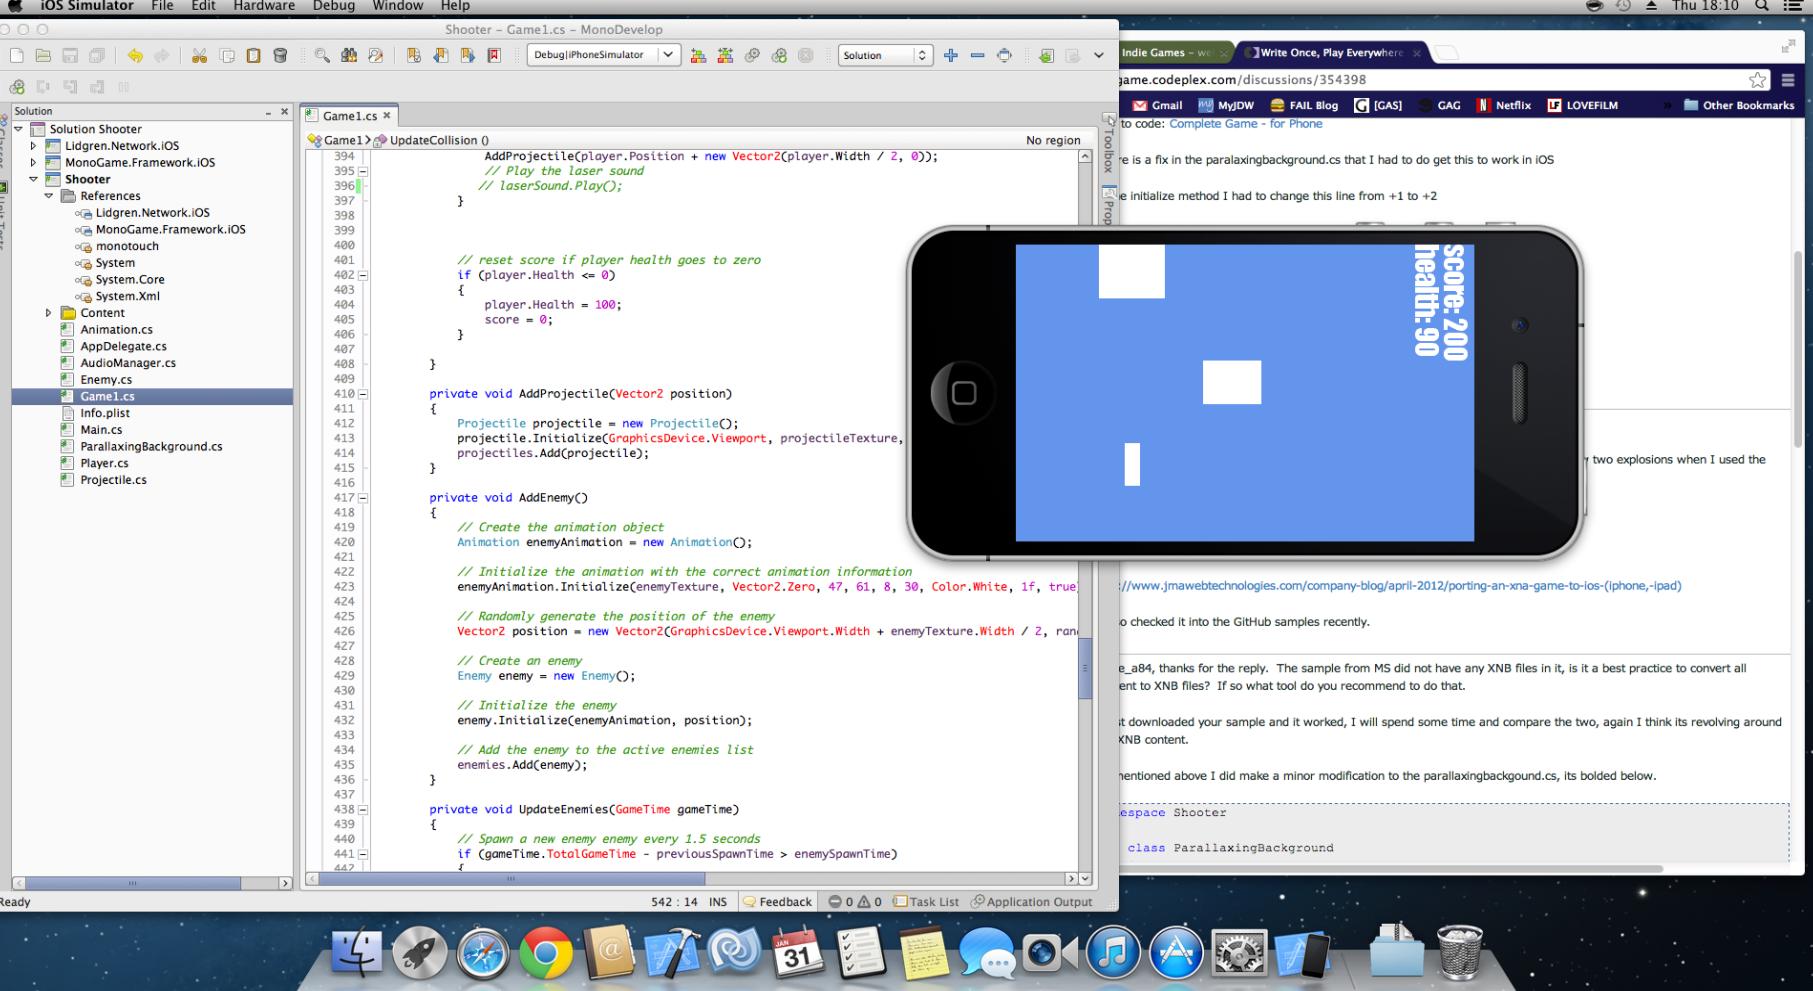Click the blue minus zoom-out icon

pyautogui.click(x=978, y=56)
